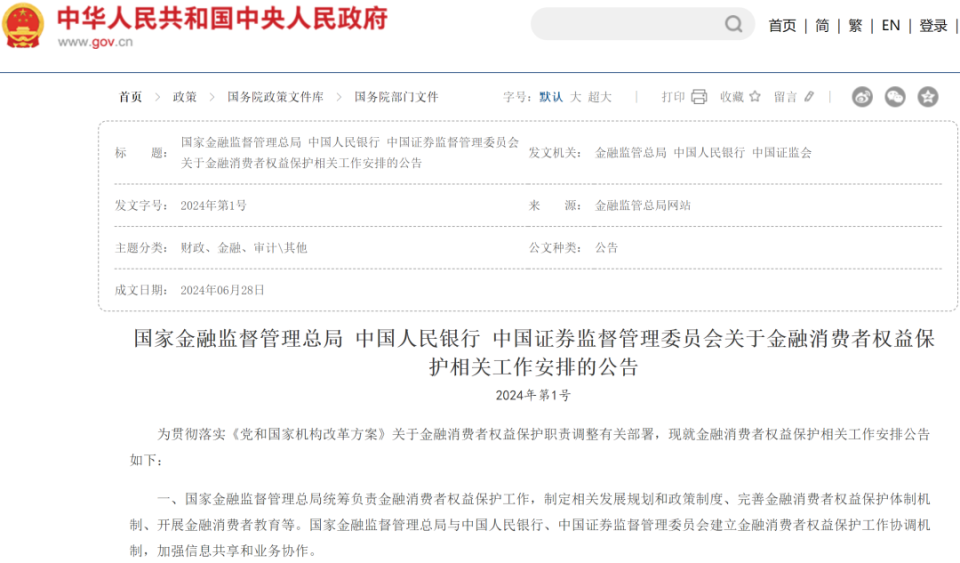Click the pencil message icon
Screen dimensions: 960x563
pos(809,97)
